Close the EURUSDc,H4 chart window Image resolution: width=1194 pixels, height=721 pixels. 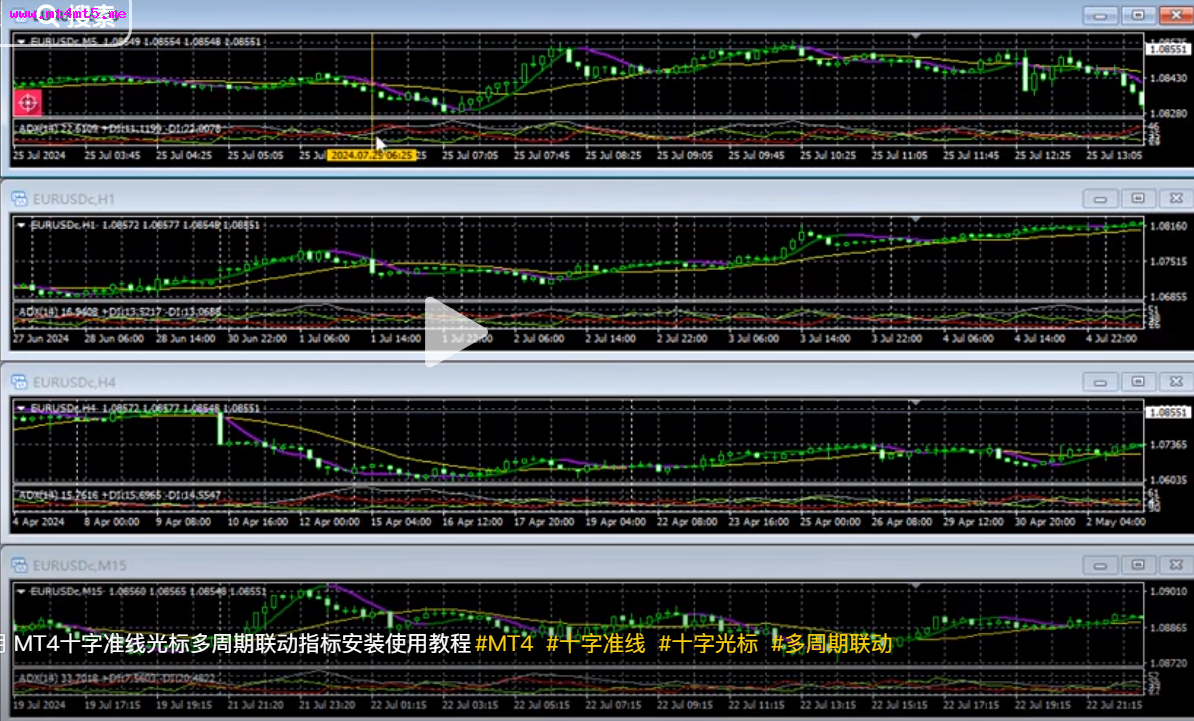coord(1176,381)
